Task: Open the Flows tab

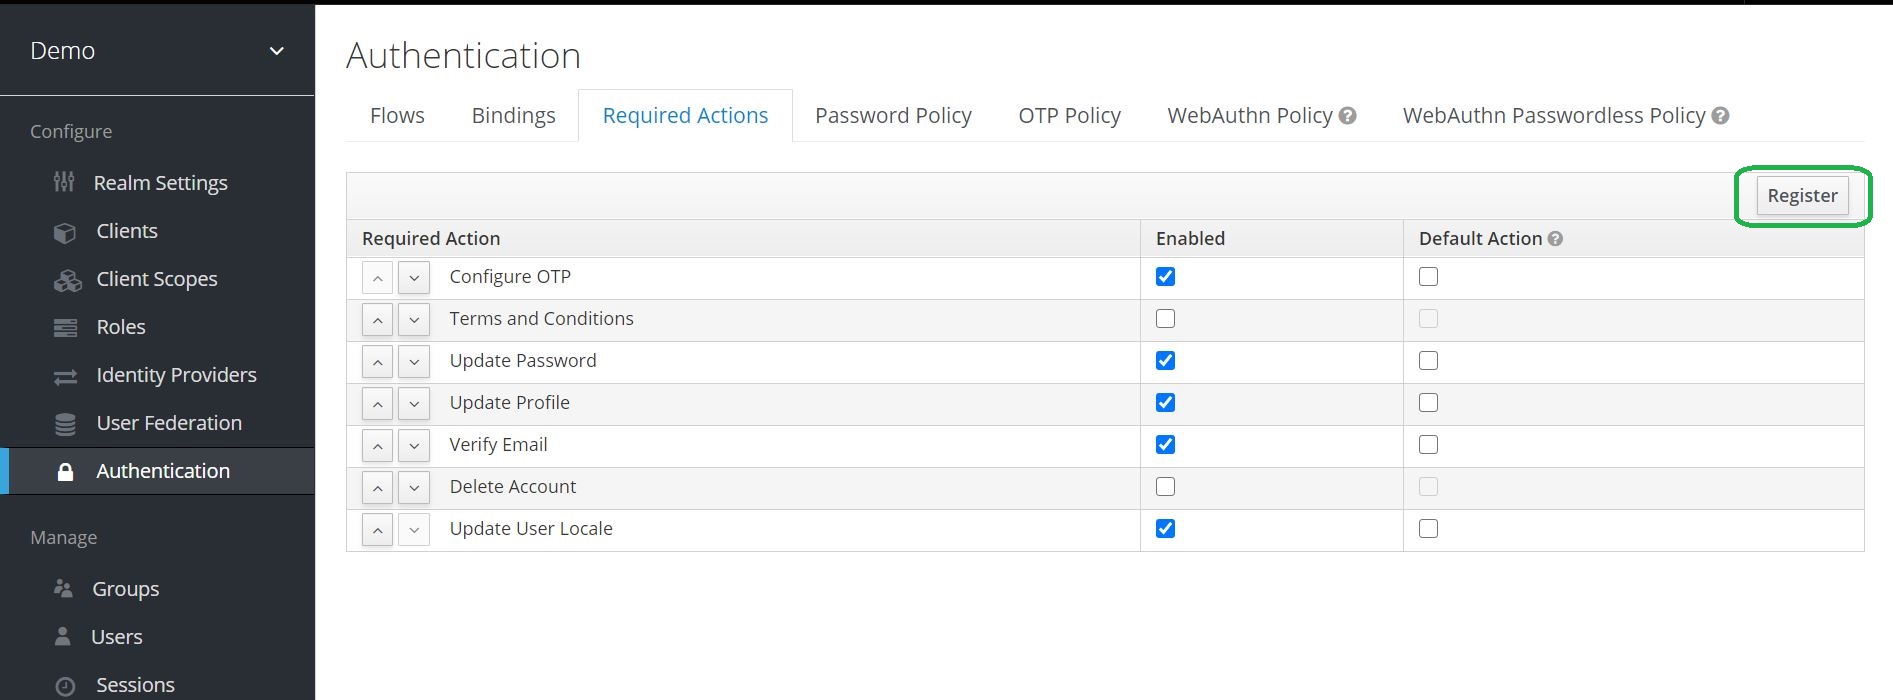Action: coord(397,116)
